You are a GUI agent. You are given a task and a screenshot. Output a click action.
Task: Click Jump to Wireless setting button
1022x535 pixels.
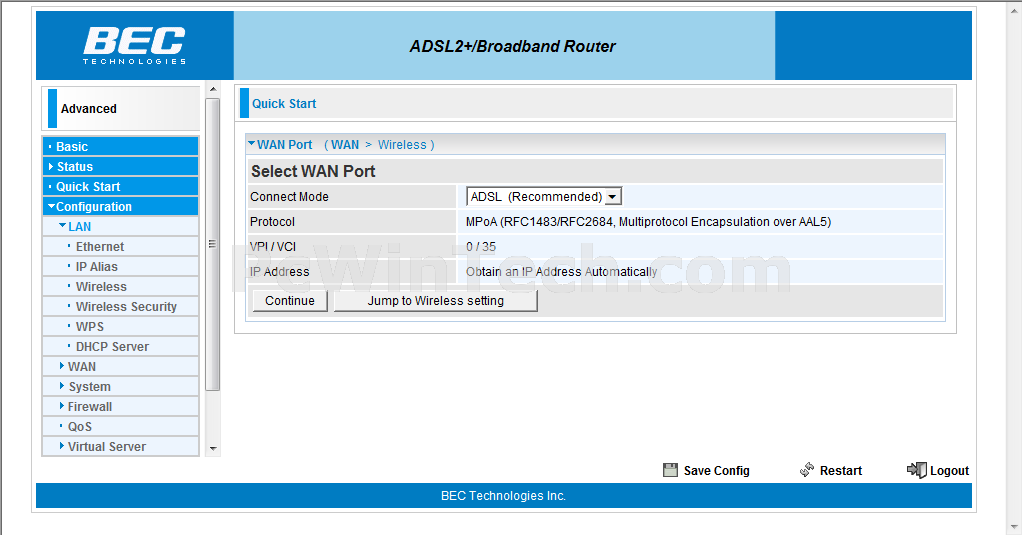click(x=435, y=300)
